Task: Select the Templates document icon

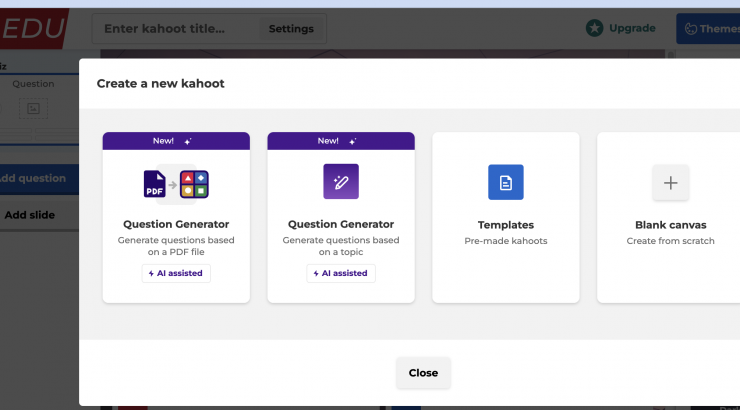Action: 505,182
